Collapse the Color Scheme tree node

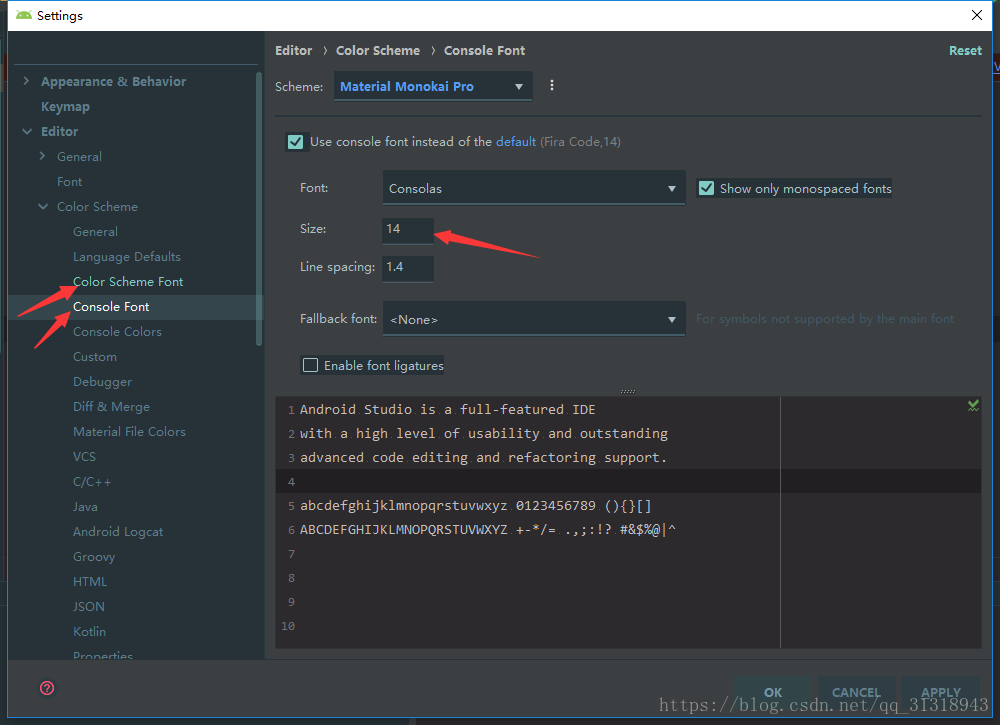(43, 207)
